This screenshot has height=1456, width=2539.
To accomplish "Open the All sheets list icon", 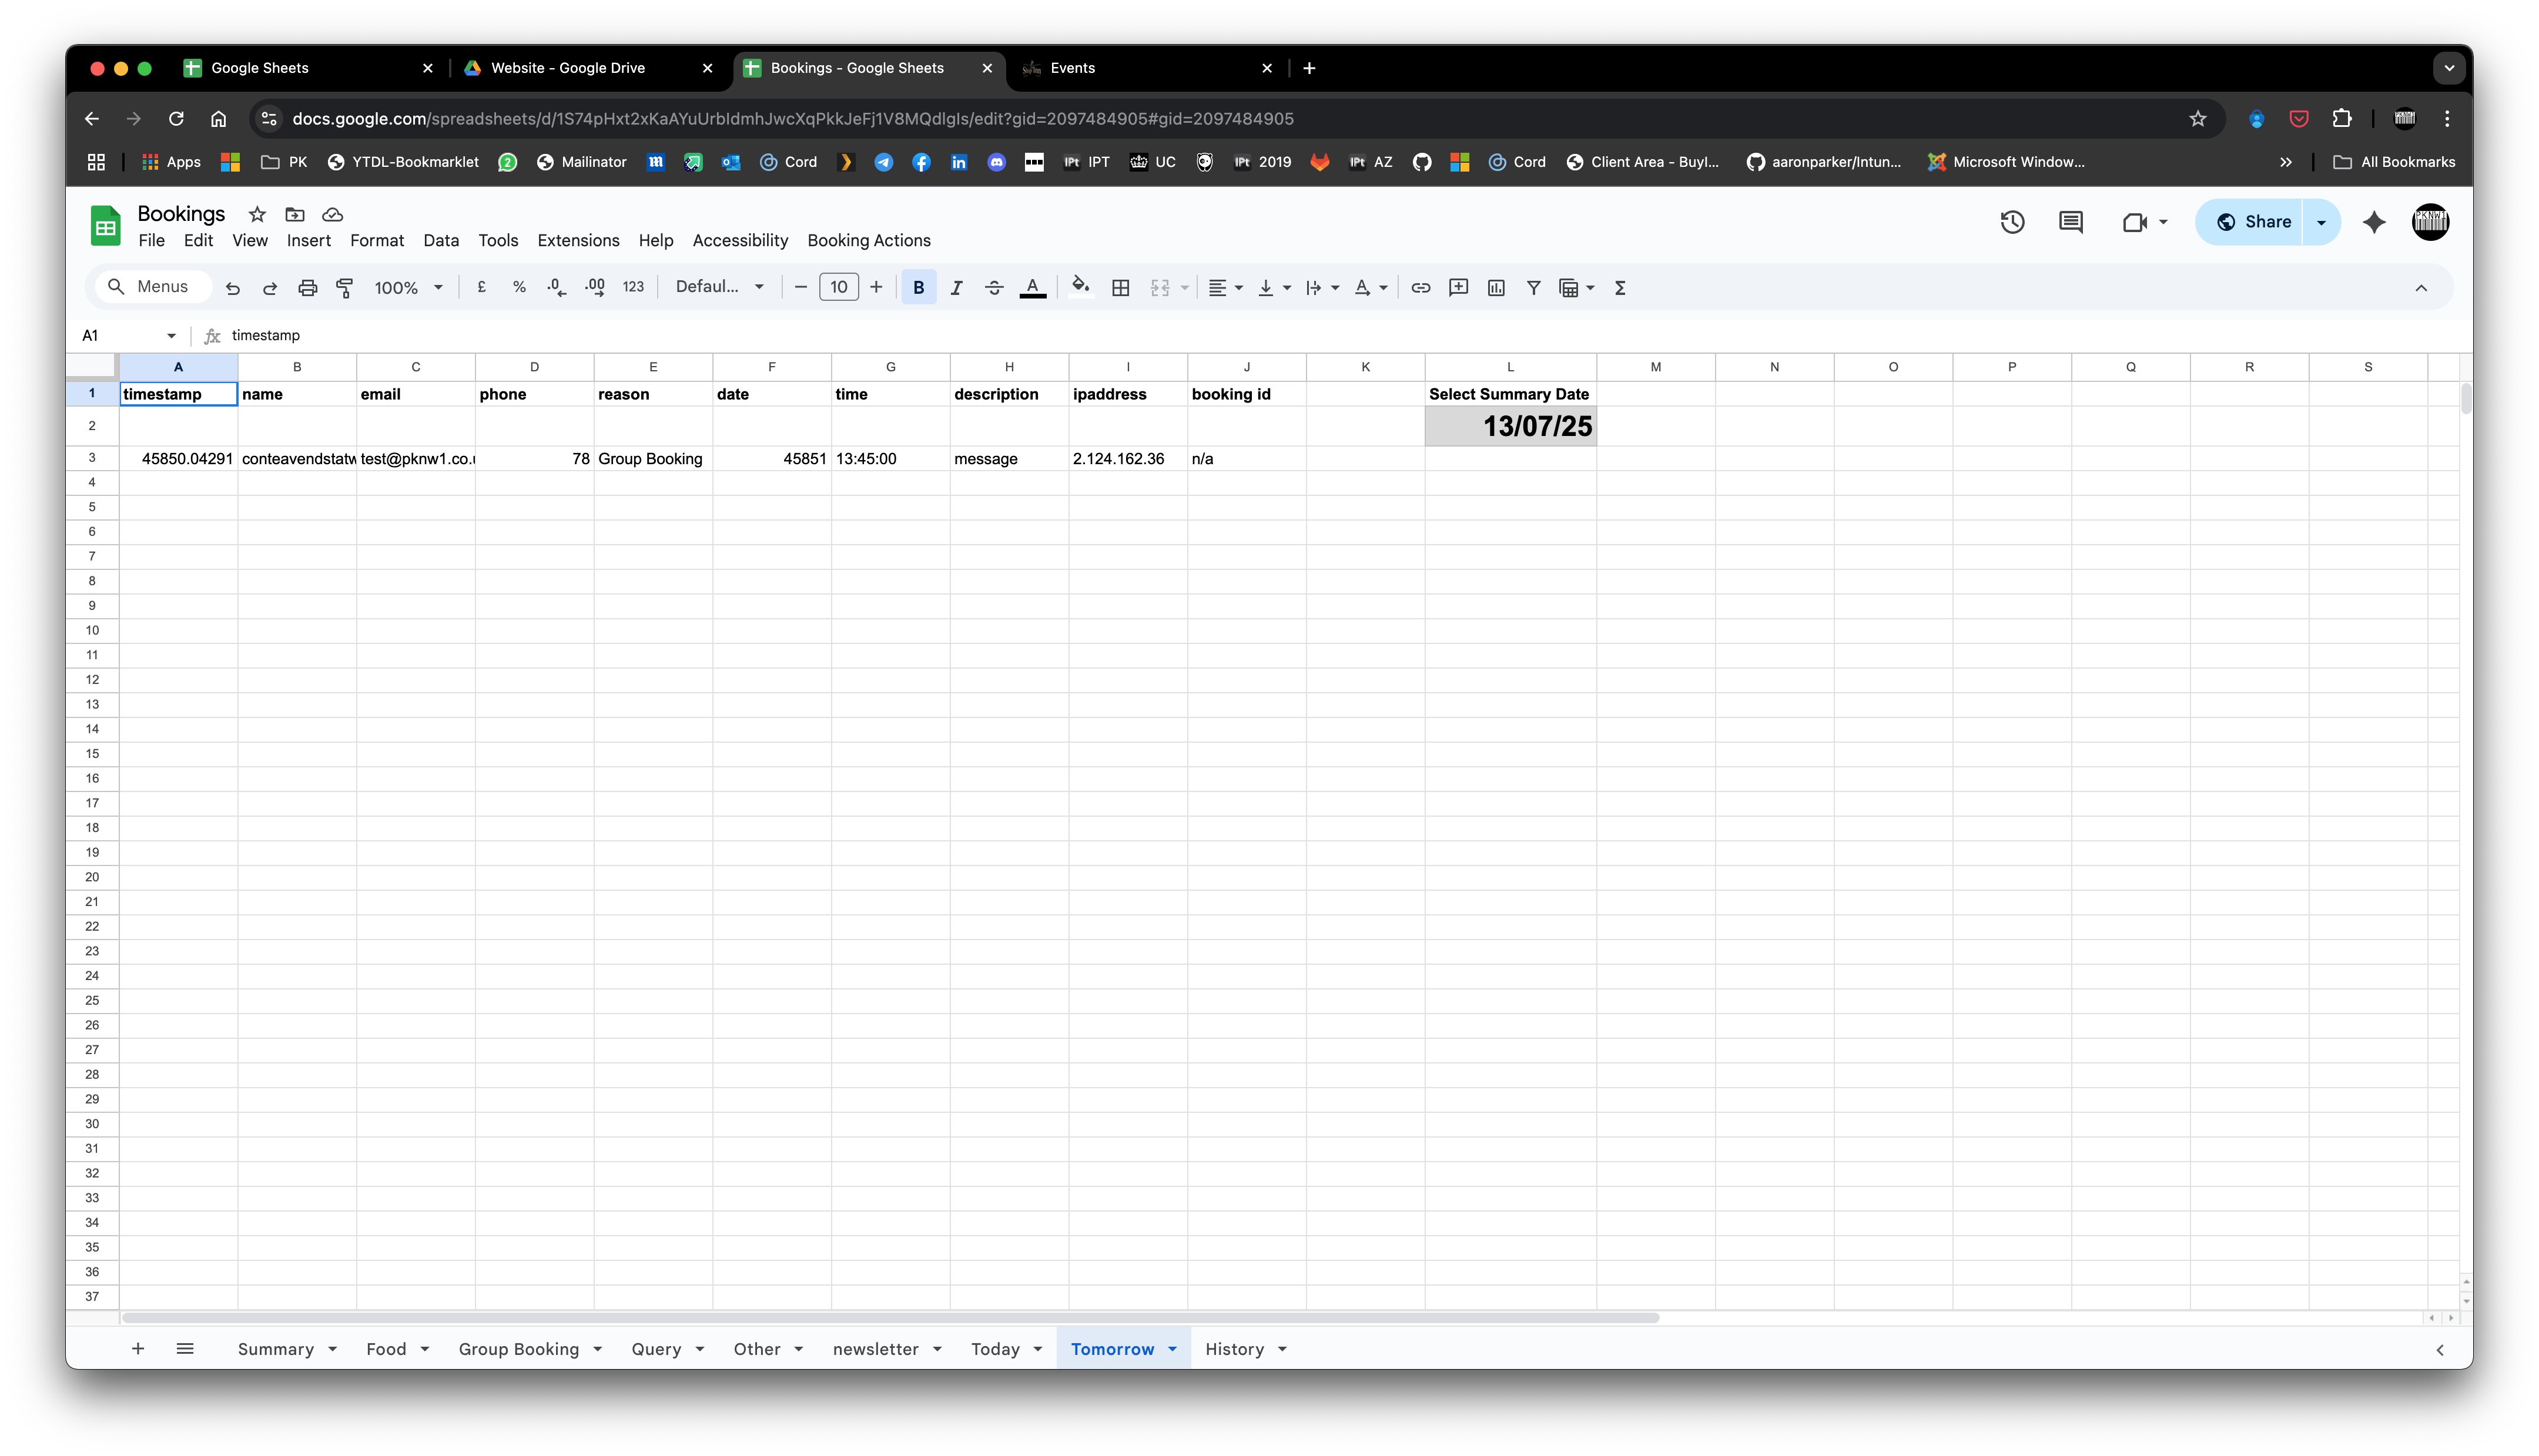I will 185,1349.
